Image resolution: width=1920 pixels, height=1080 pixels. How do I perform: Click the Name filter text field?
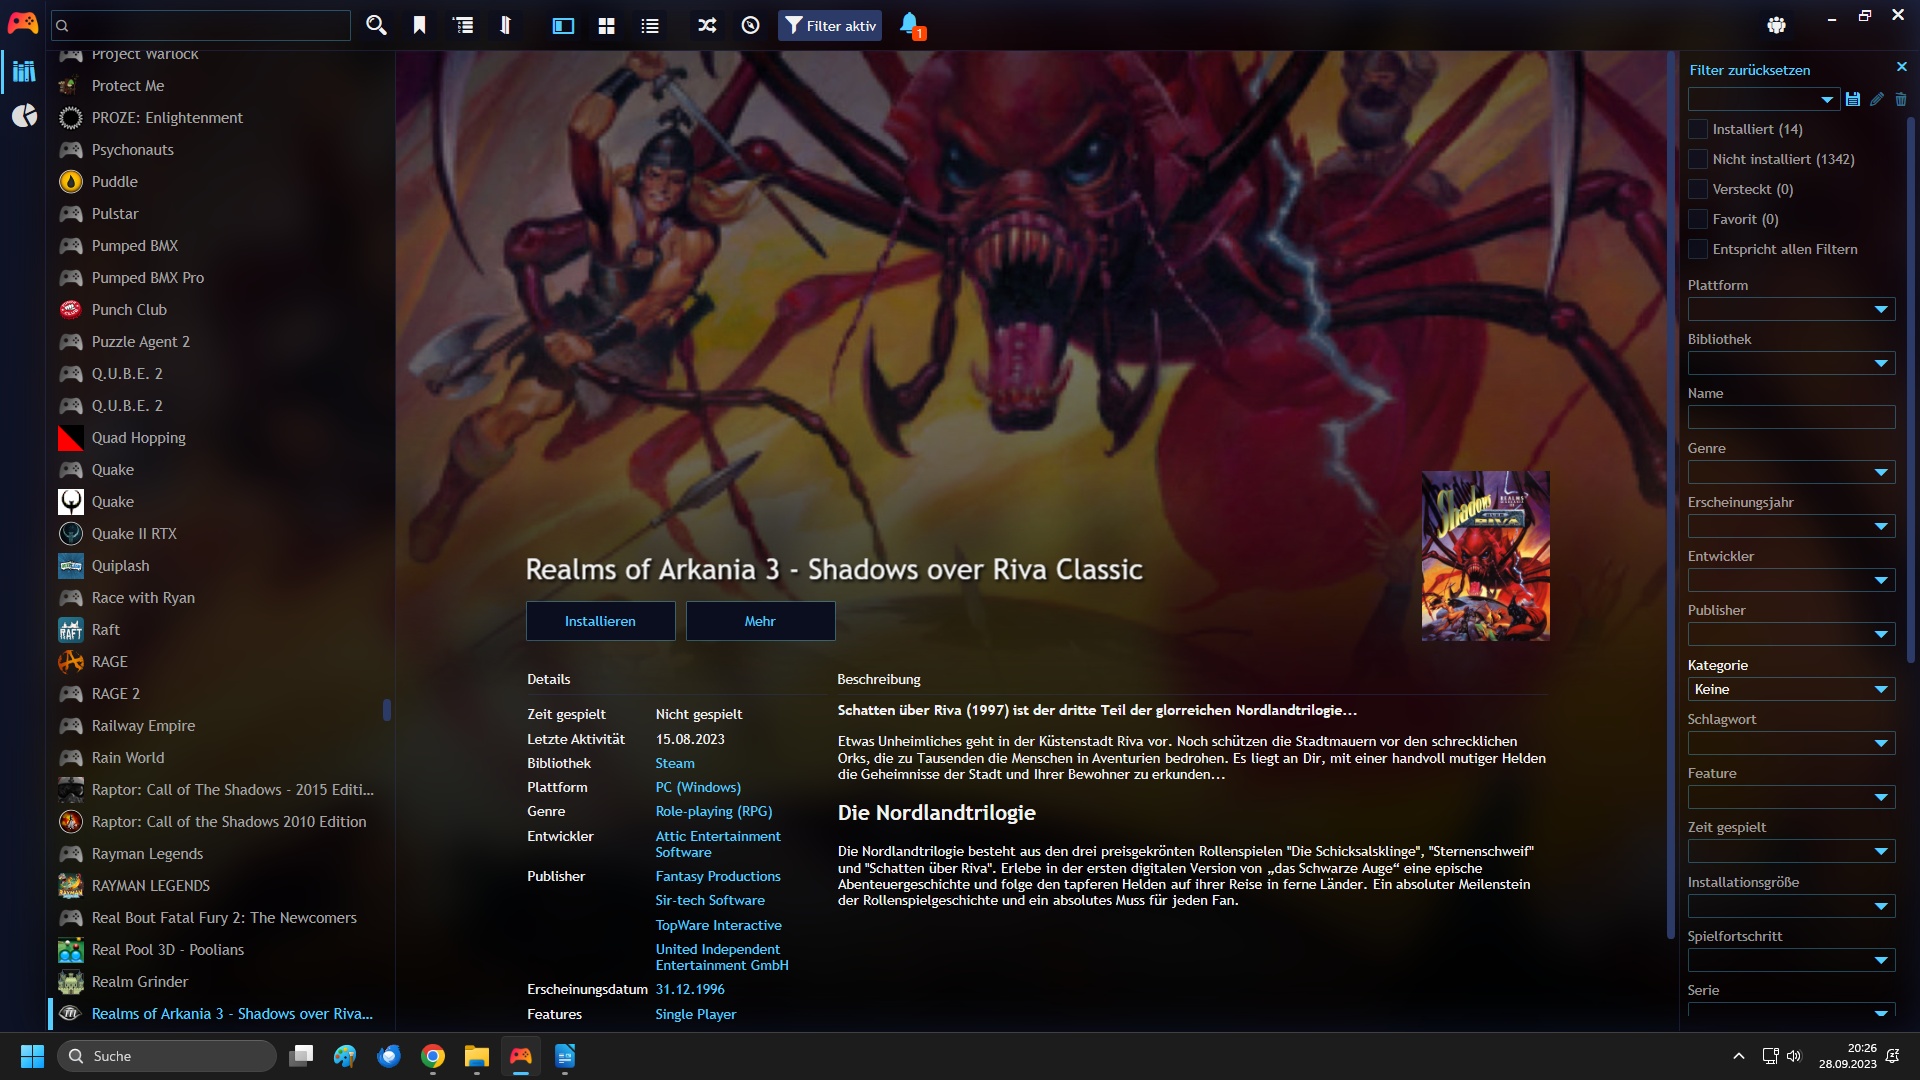(x=1790, y=417)
